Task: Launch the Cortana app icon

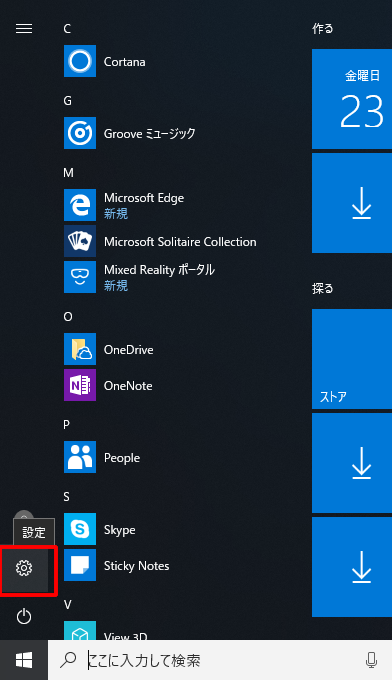Action: coord(80,61)
